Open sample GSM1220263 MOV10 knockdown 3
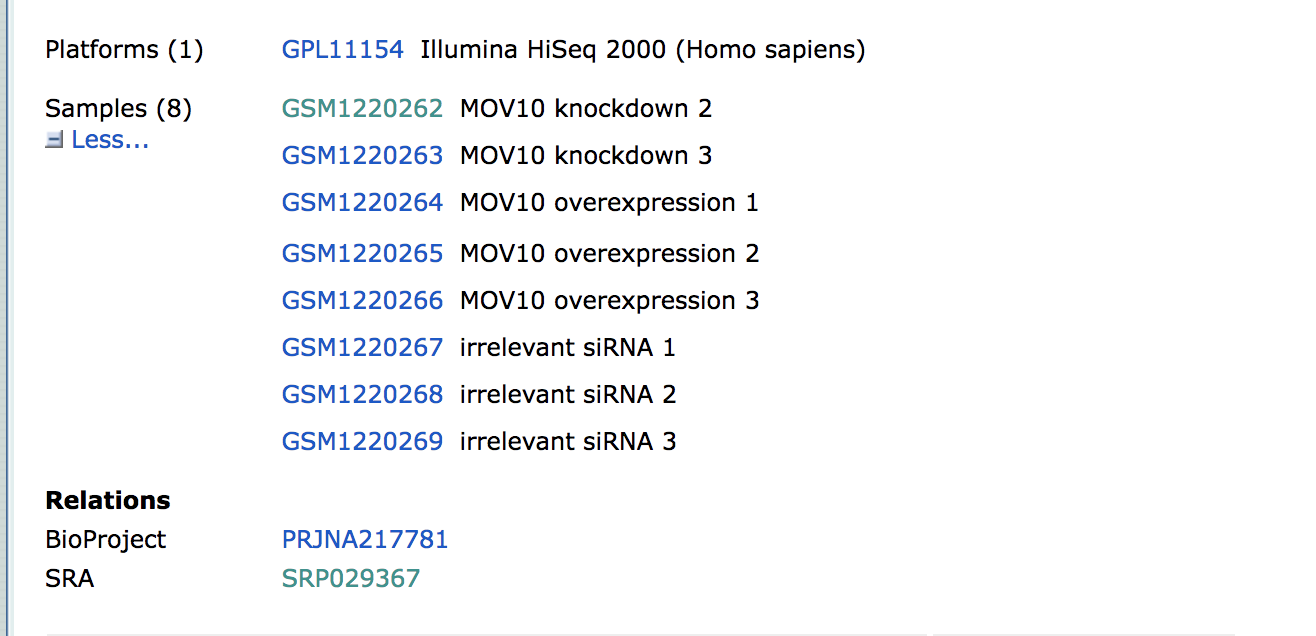This screenshot has height=636, width=1316. point(362,155)
